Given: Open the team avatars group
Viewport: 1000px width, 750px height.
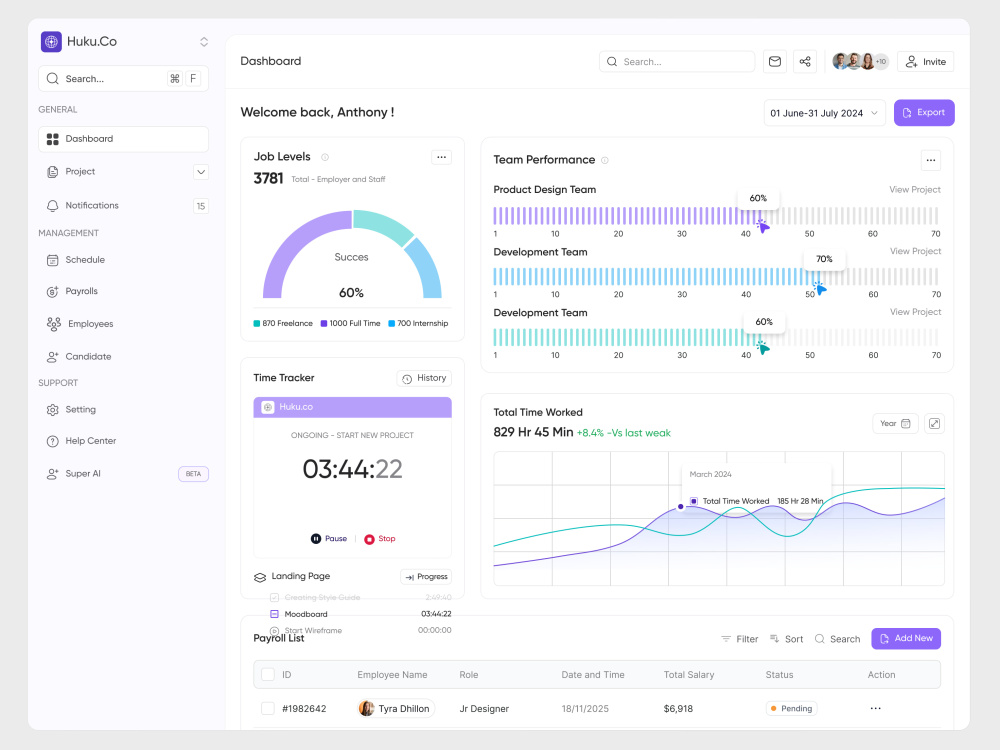Looking at the screenshot, I should [x=860, y=62].
